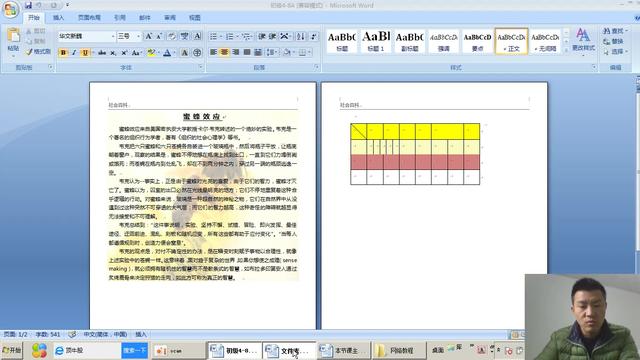This screenshot has width=640, height=360.
Task: Switch to the 页面布局 (Page Layout) tab
Action: click(x=89, y=18)
